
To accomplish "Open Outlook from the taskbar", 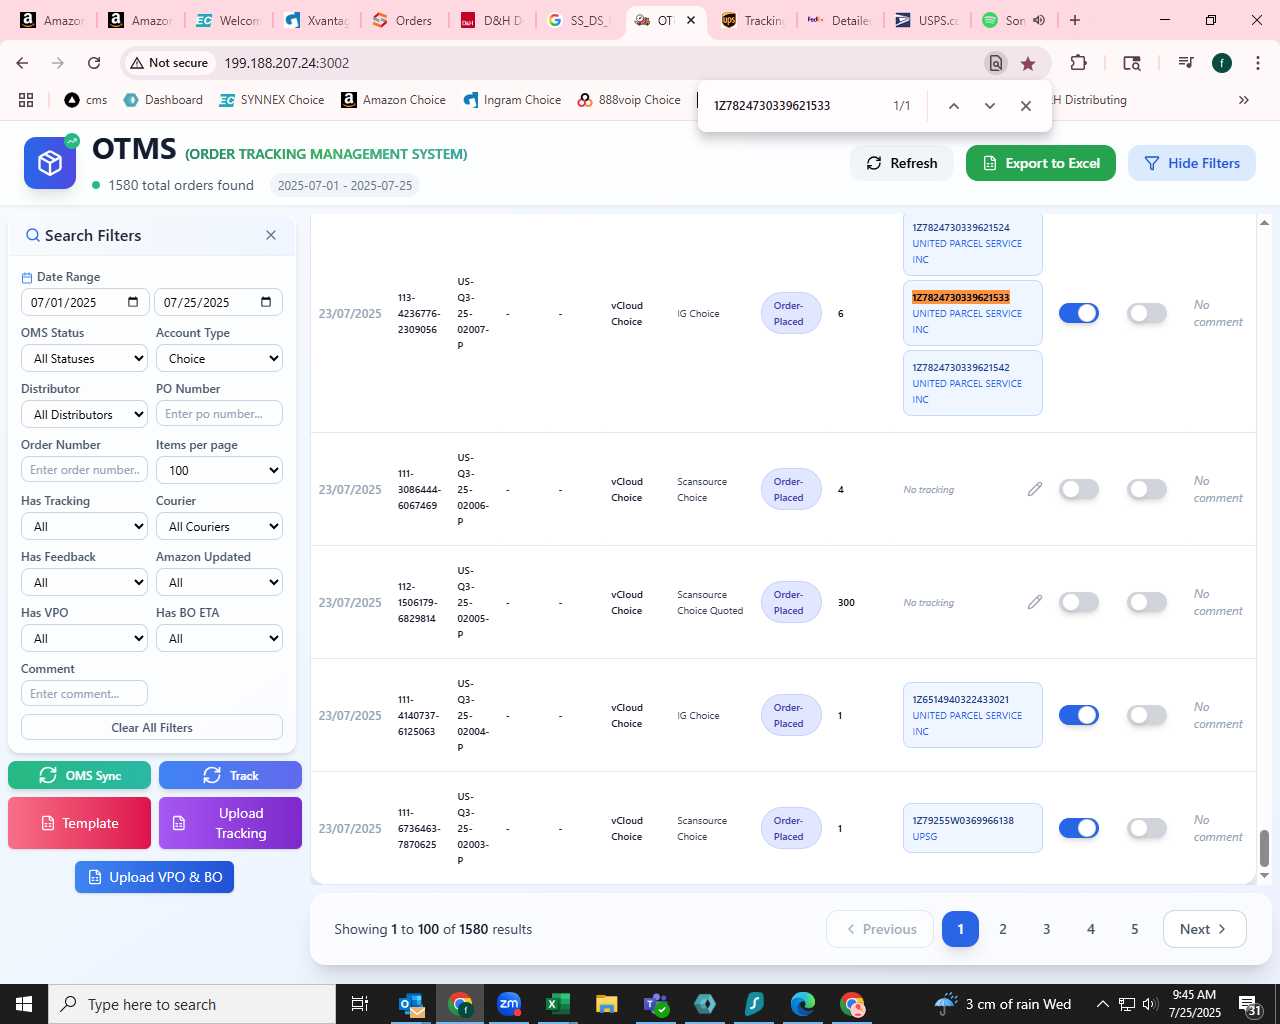I will click(x=411, y=1004).
